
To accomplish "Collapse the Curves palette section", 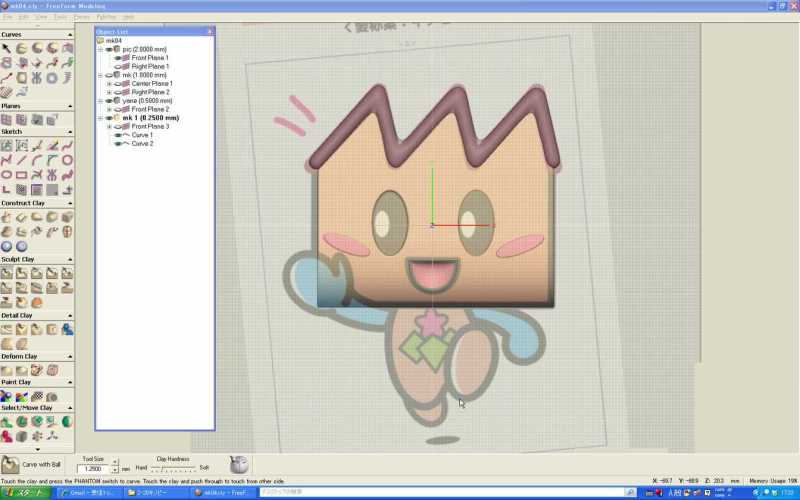I will [x=70, y=34].
